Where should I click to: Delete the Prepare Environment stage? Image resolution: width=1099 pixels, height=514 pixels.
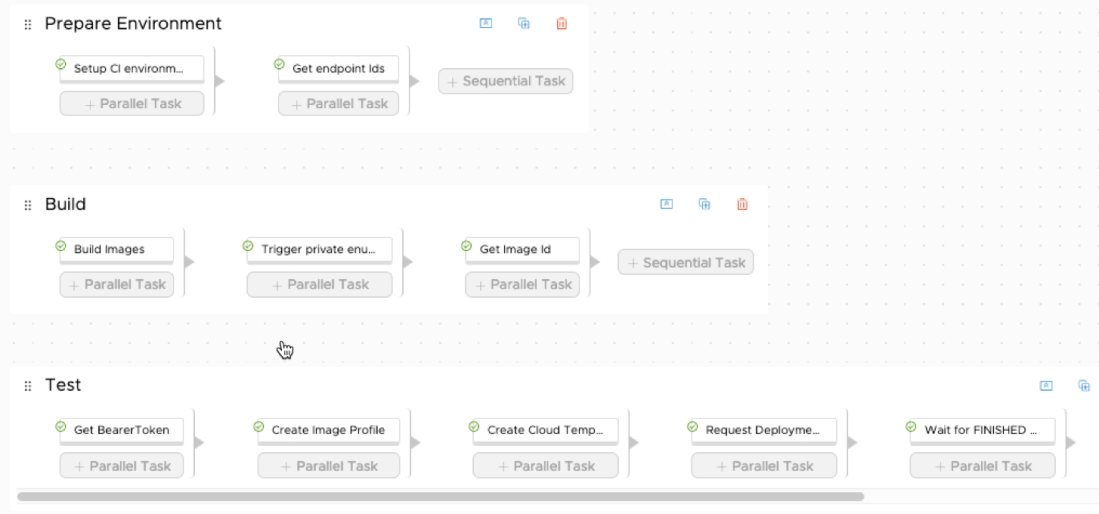click(561, 23)
